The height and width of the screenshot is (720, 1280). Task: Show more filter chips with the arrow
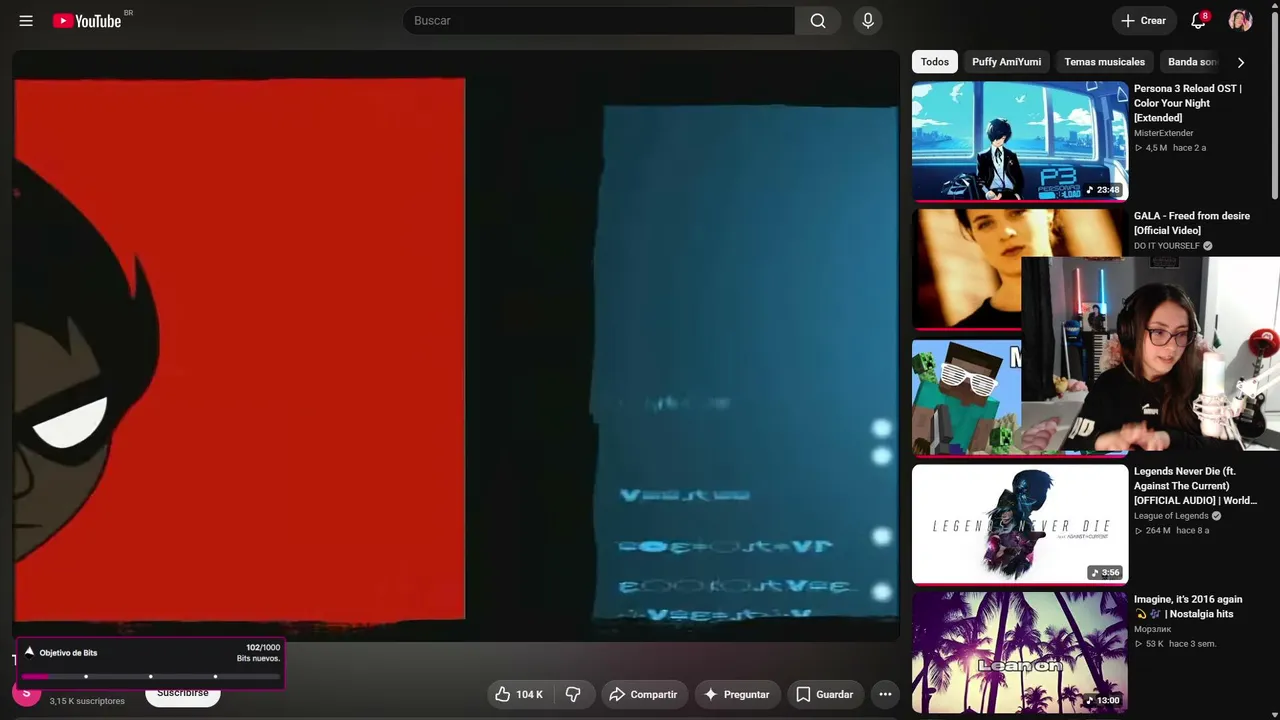(x=1241, y=62)
